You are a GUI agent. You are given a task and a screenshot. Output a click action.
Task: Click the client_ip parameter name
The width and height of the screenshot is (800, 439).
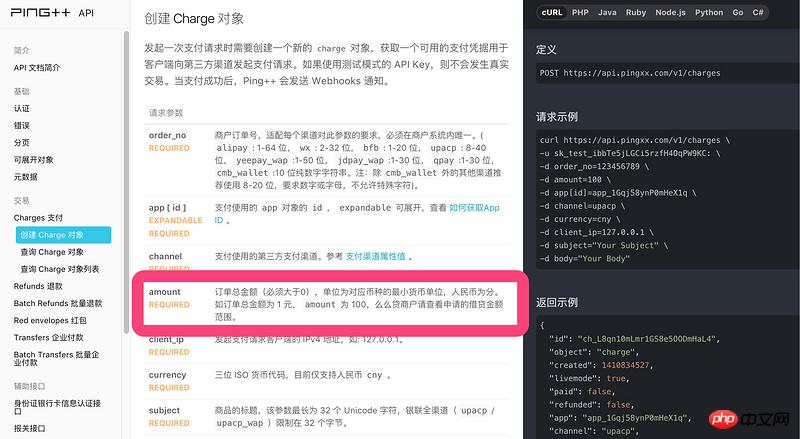166,339
